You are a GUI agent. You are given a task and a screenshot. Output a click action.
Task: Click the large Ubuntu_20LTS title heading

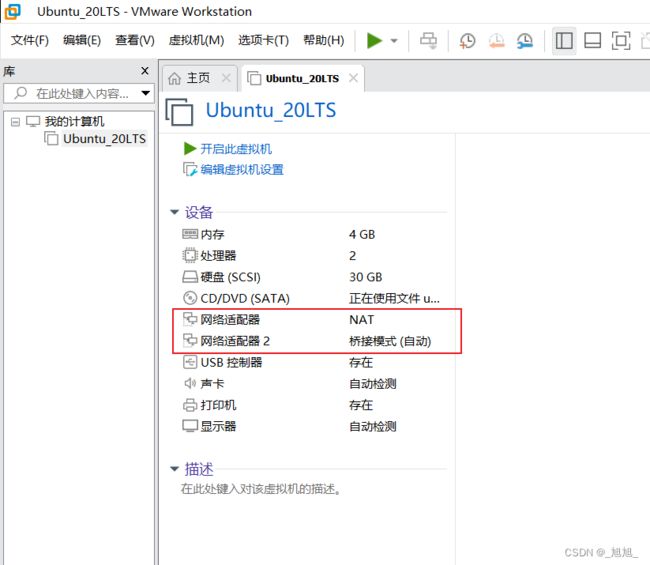[271, 110]
